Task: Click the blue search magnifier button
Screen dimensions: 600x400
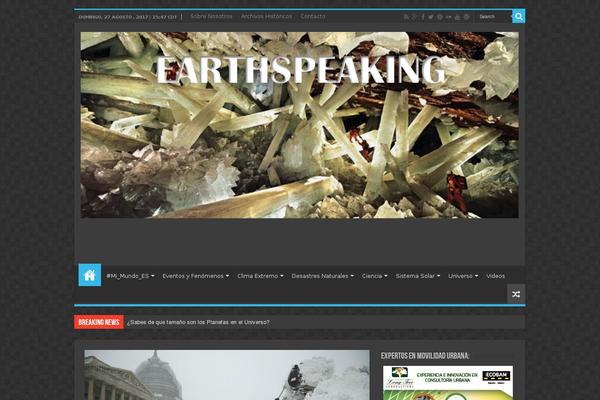Action: [x=518, y=16]
